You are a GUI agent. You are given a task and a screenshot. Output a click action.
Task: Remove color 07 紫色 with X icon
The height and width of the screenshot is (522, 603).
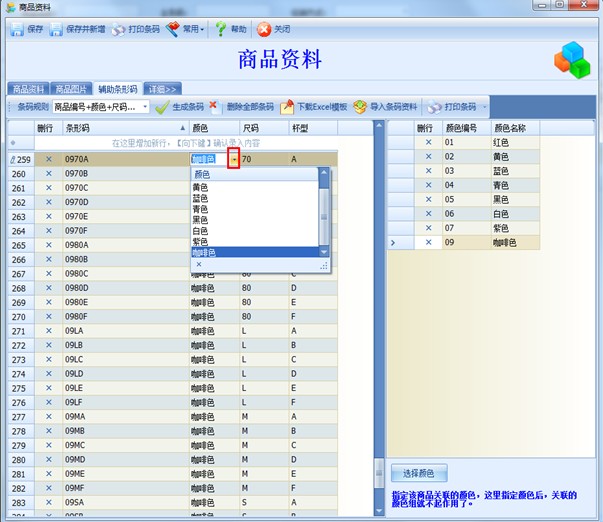pyautogui.click(x=428, y=228)
